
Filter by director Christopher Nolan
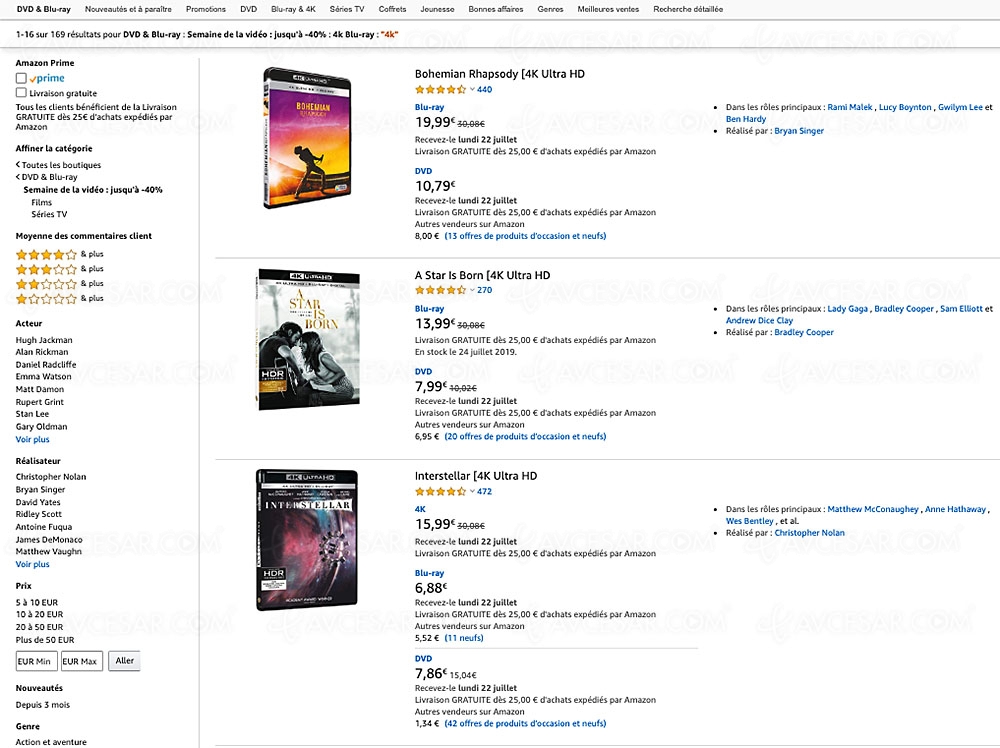50,476
